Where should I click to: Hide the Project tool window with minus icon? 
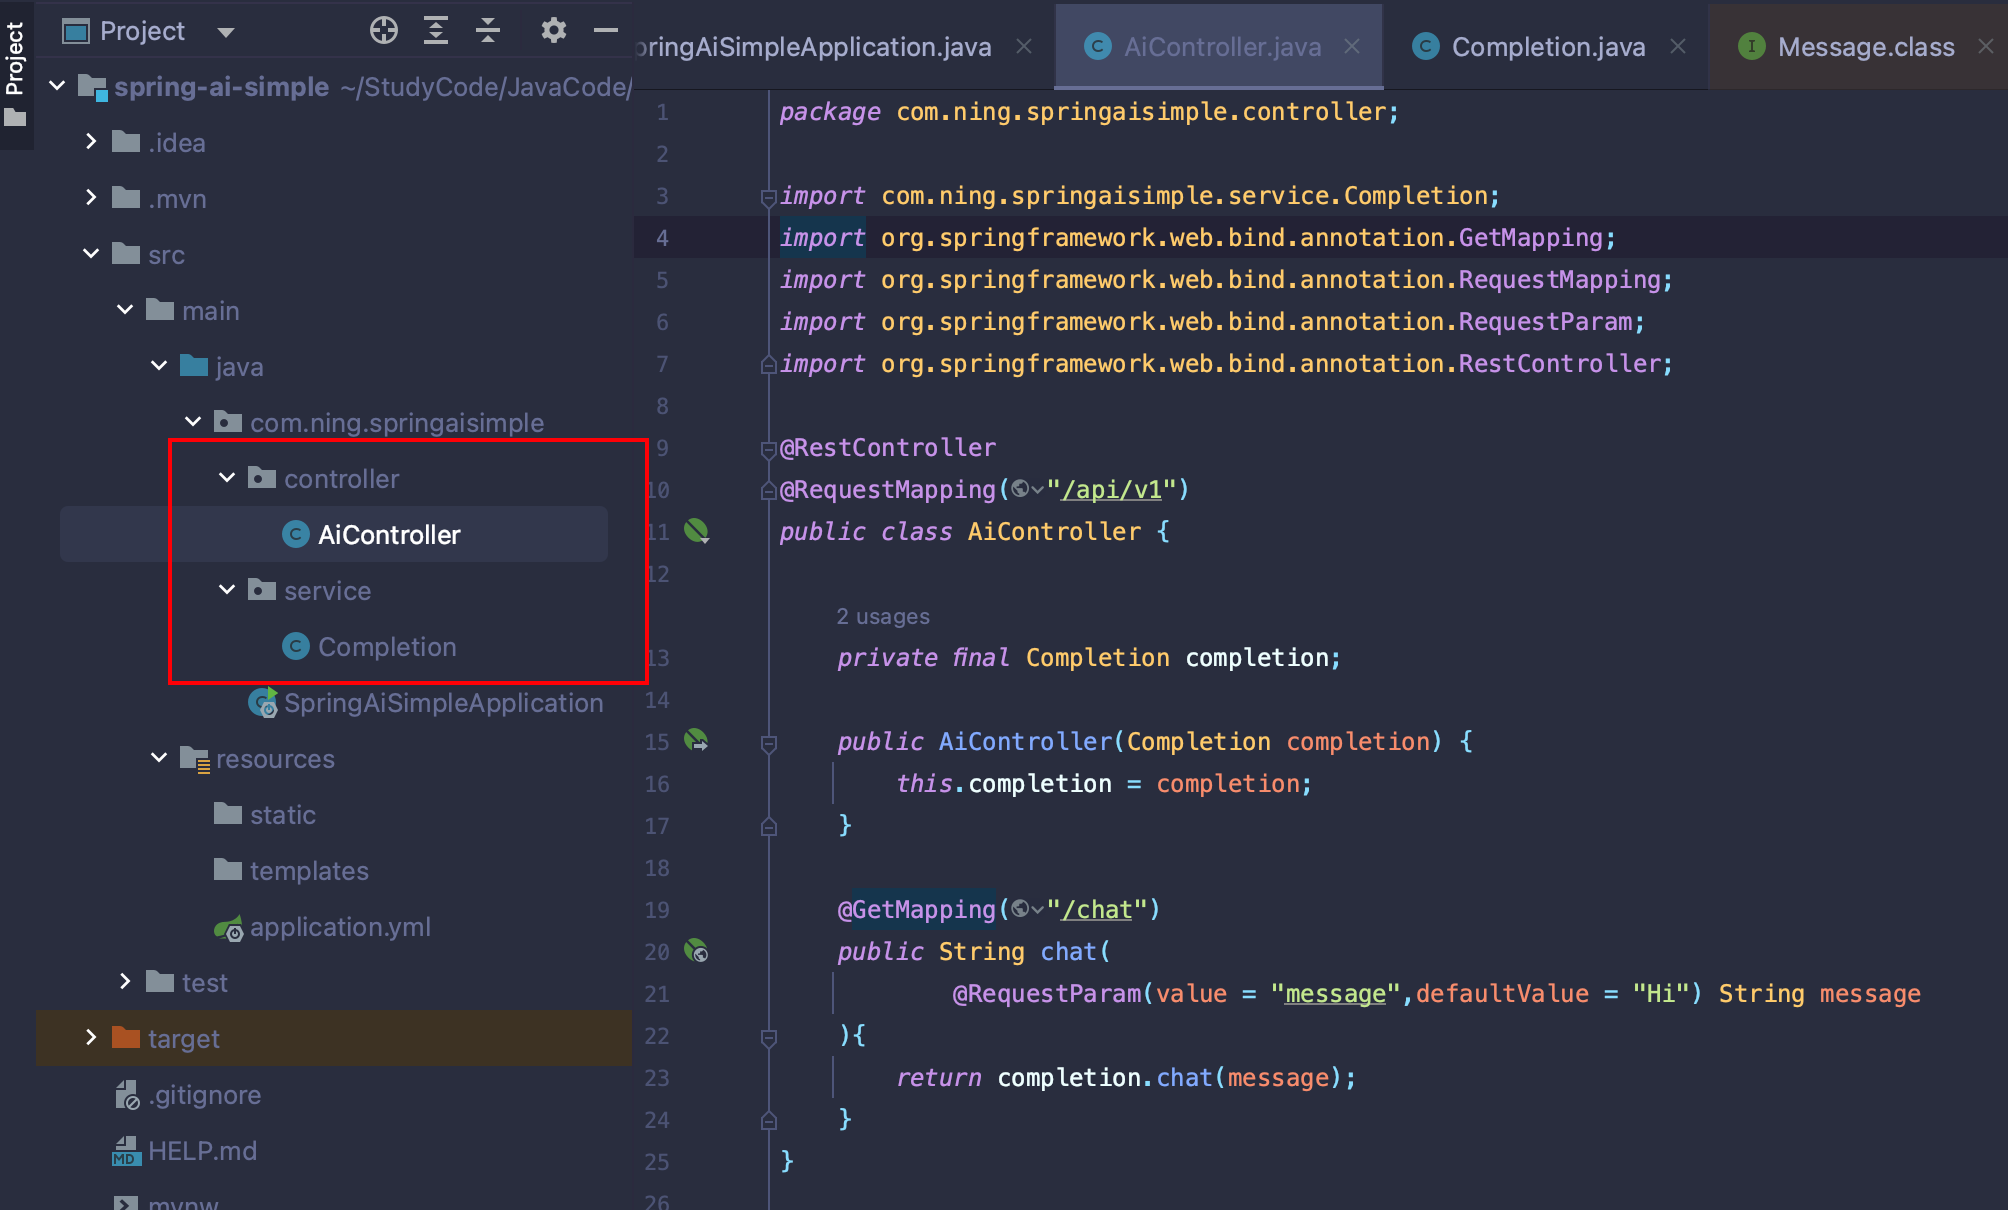(x=606, y=31)
